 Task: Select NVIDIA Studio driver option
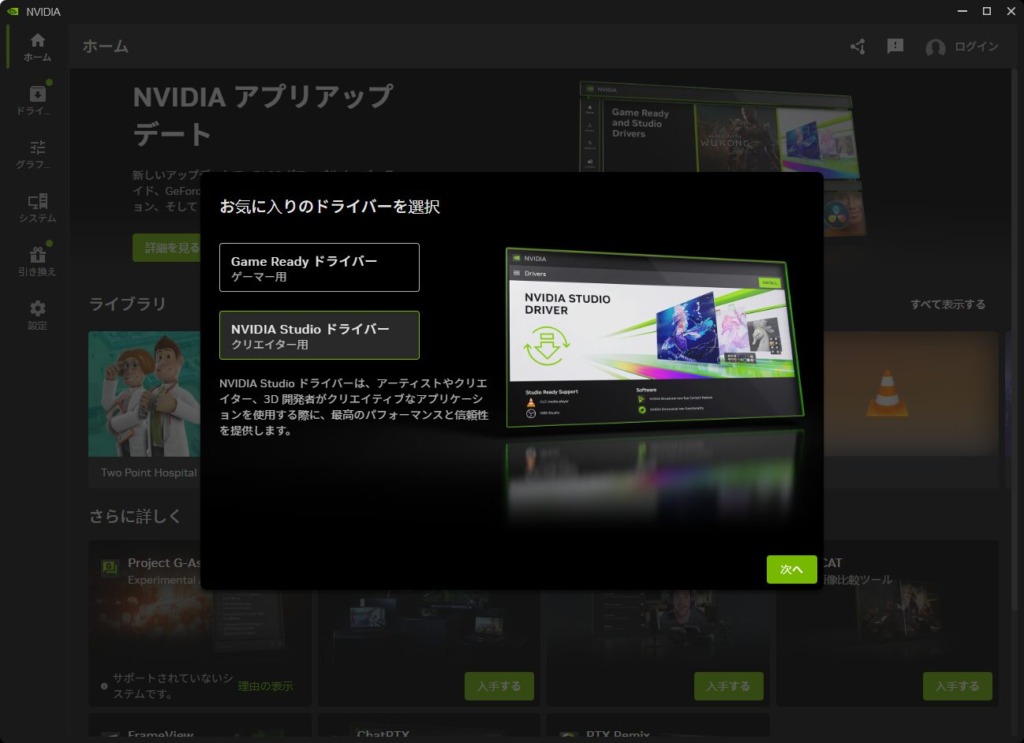click(x=319, y=335)
